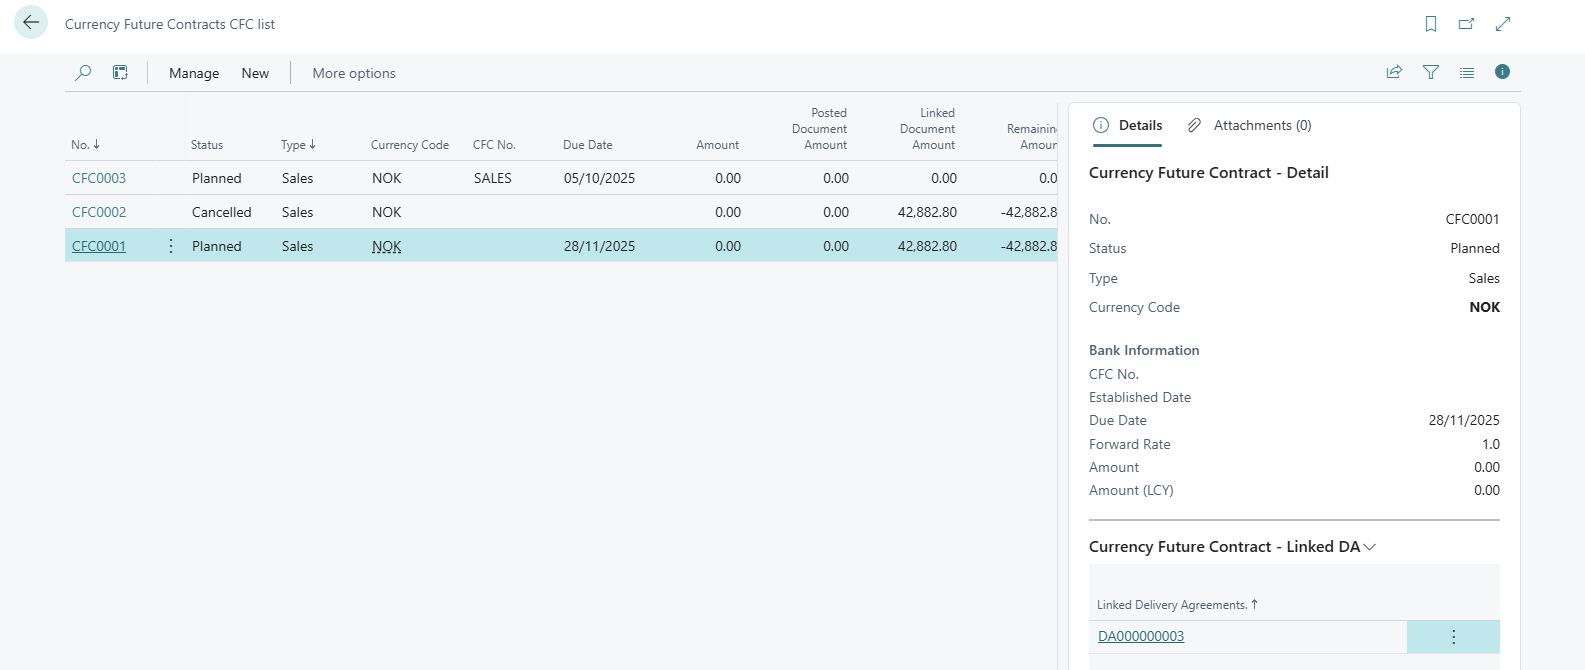Open row menu for CFC0001
Viewport: 1585px width, 670px height.
171,246
